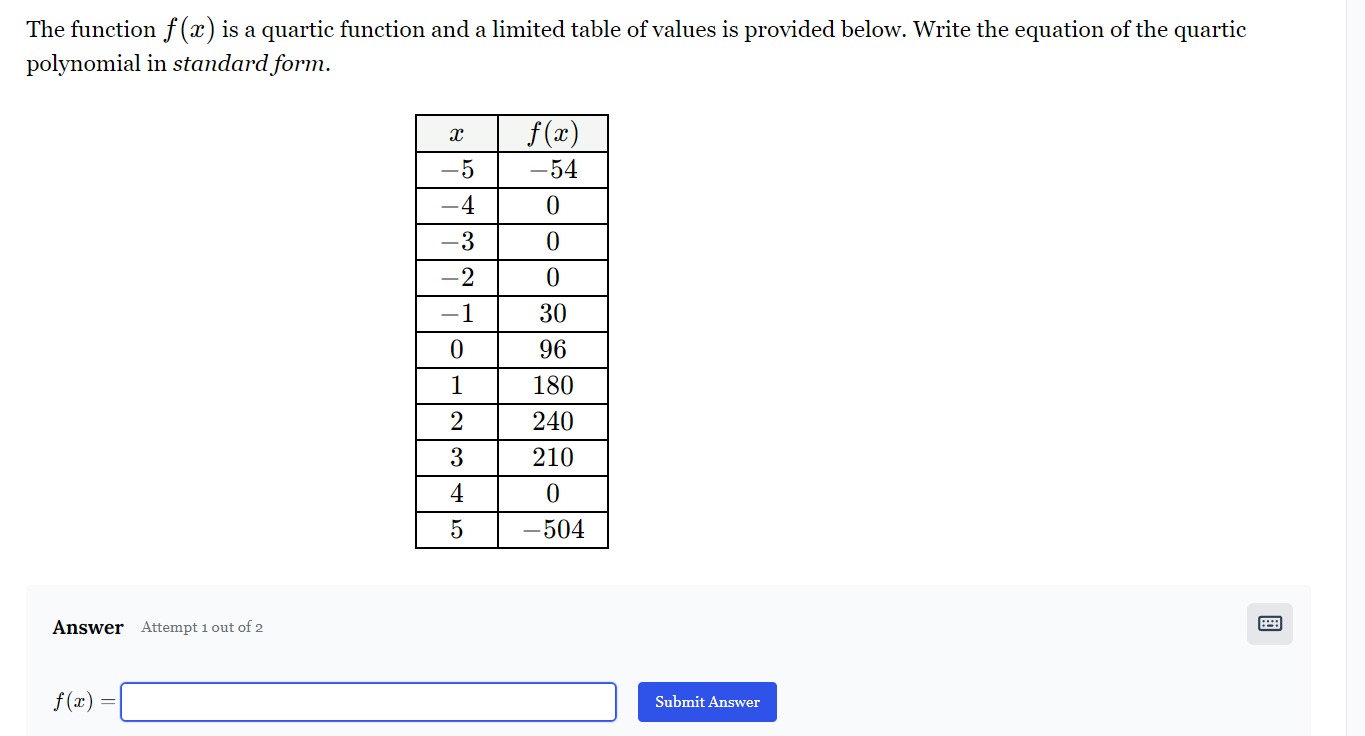Image resolution: width=1365 pixels, height=736 pixels.
Task: Click the table cell showing −504
Action: (553, 530)
